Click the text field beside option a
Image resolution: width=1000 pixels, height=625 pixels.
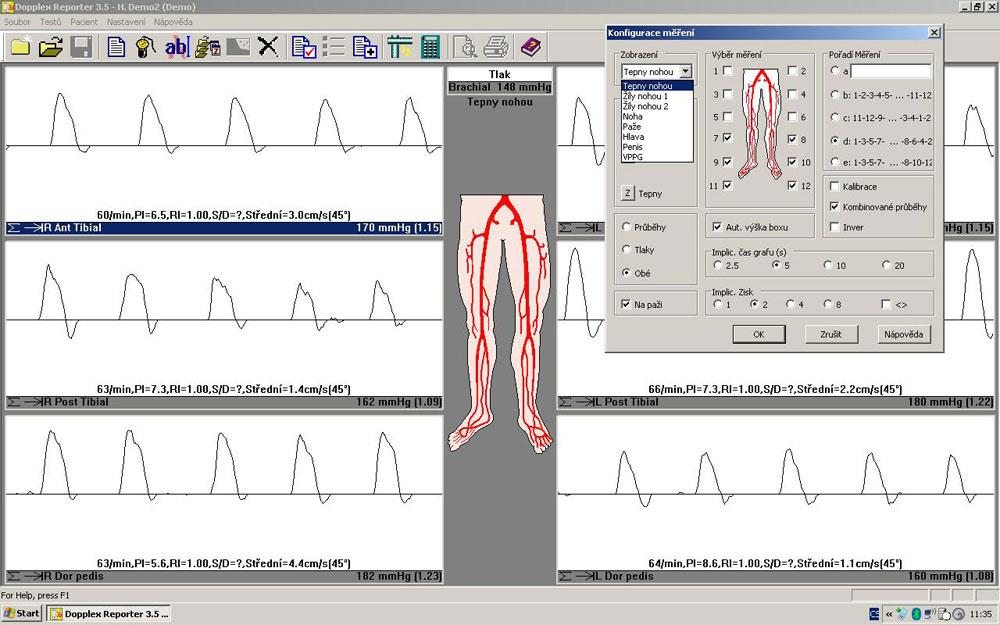point(890,71)
